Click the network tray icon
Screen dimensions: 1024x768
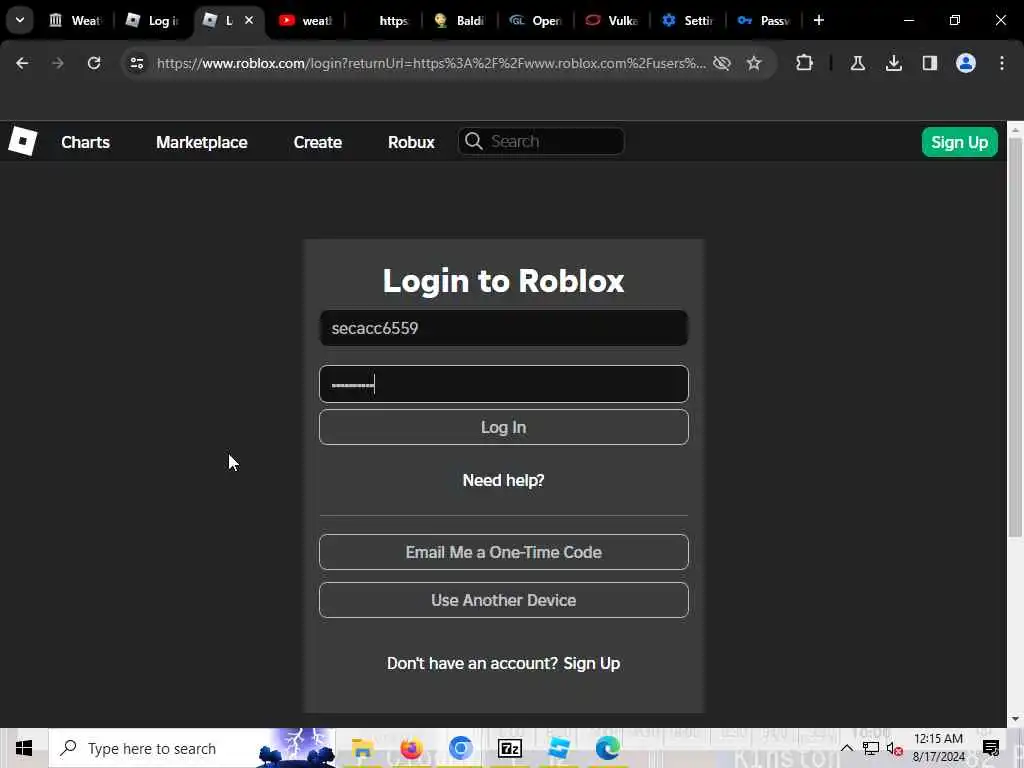tap(871, 748)
